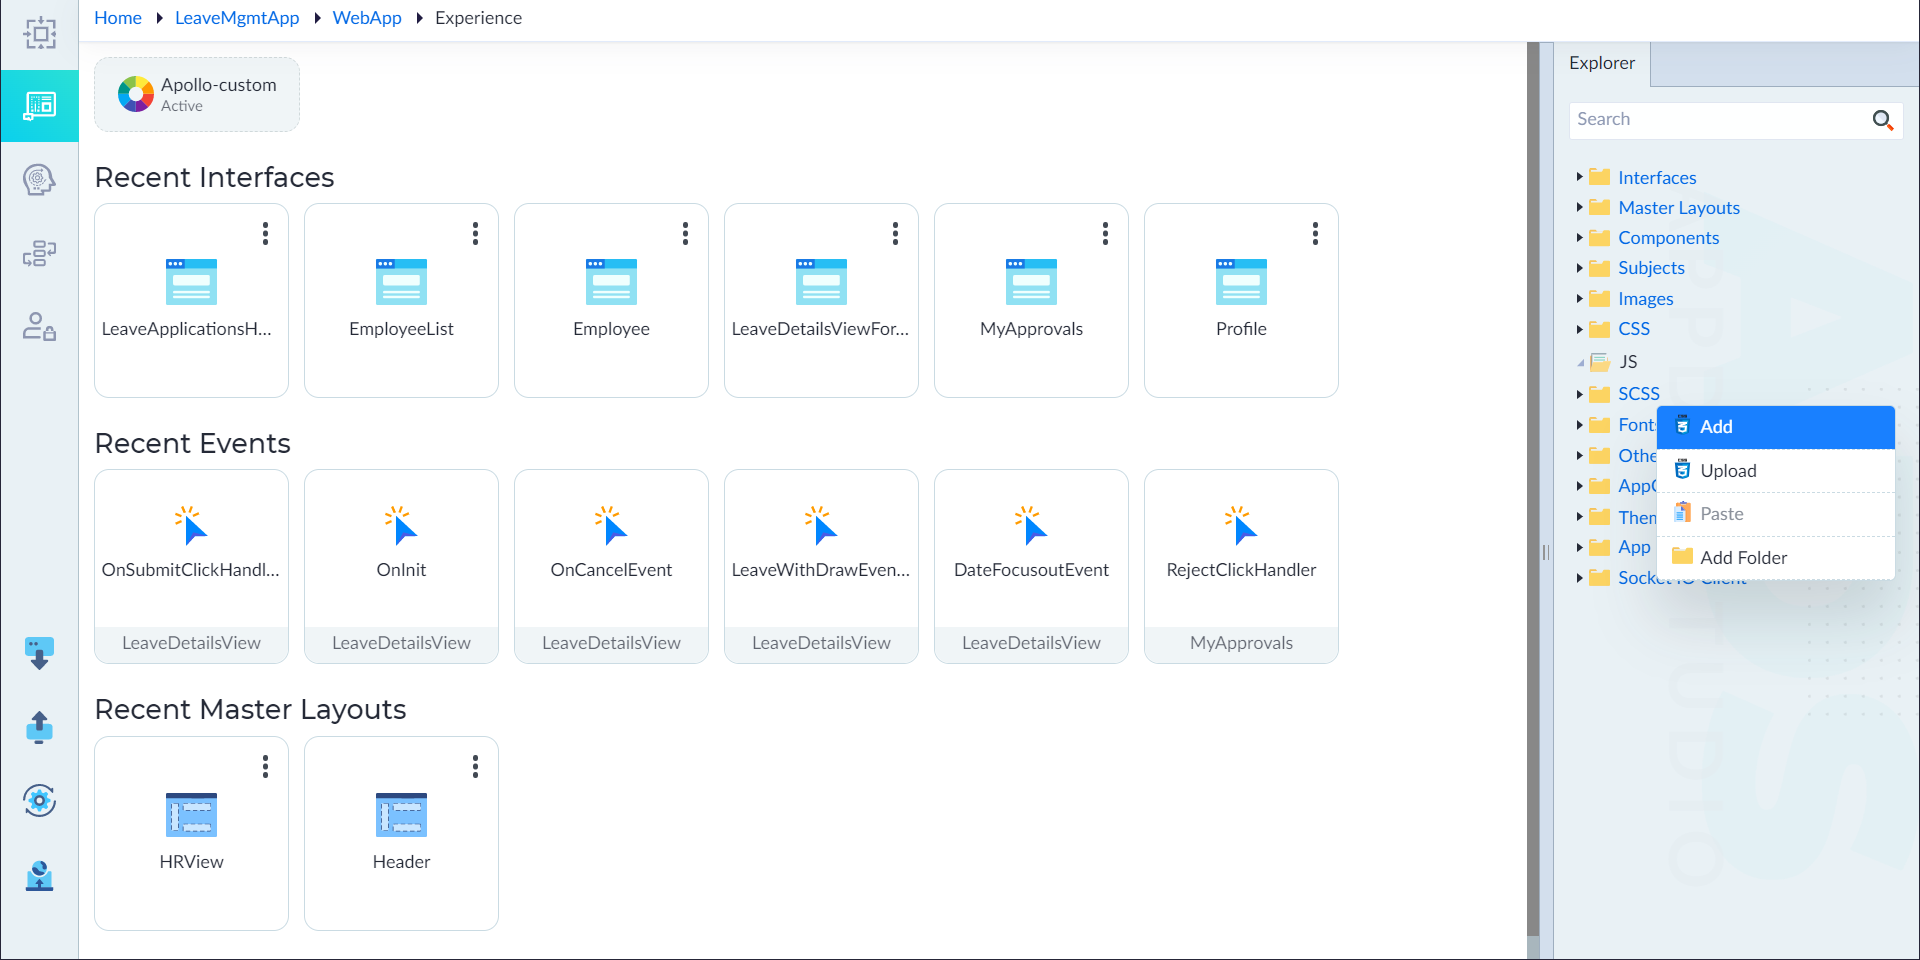
Task: Go to WebApp breadcrumb link
Action: click(367, 18)
